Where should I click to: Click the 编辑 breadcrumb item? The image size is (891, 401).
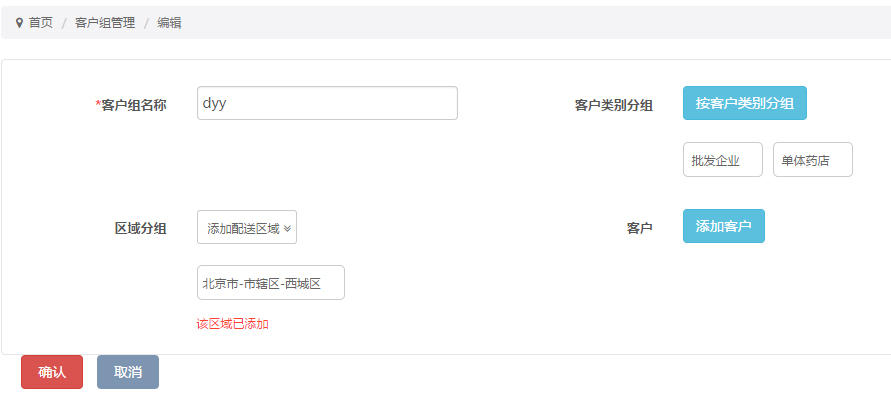(169, 22)
